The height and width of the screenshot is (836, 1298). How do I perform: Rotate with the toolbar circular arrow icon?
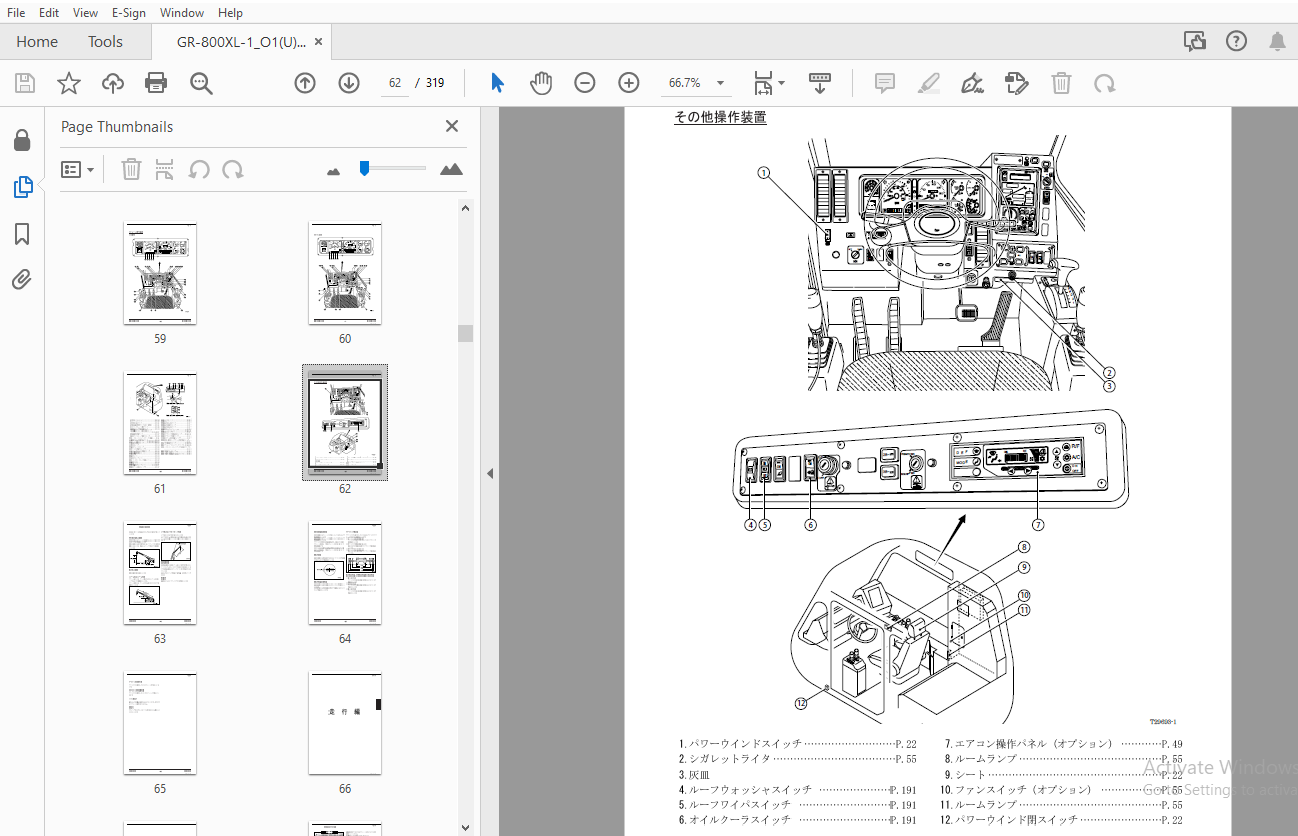1105,83
